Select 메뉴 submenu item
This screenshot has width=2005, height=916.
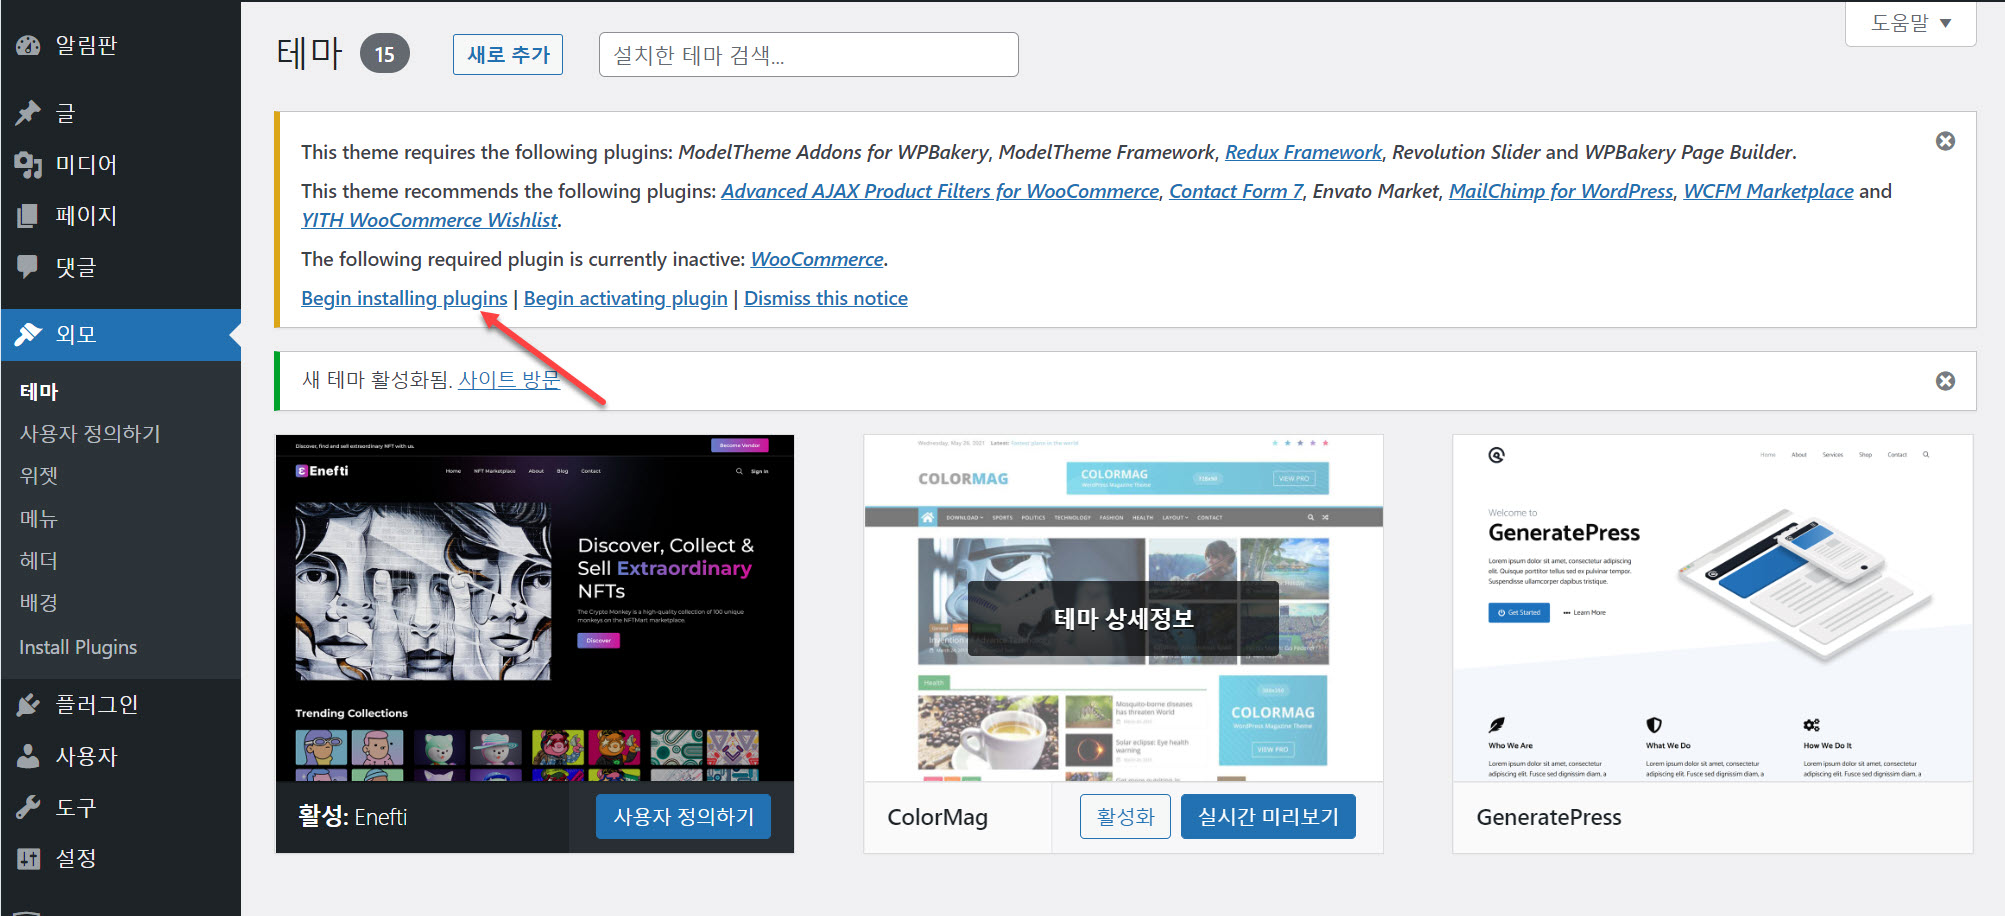pyautogui.click(x=39, y=519)
